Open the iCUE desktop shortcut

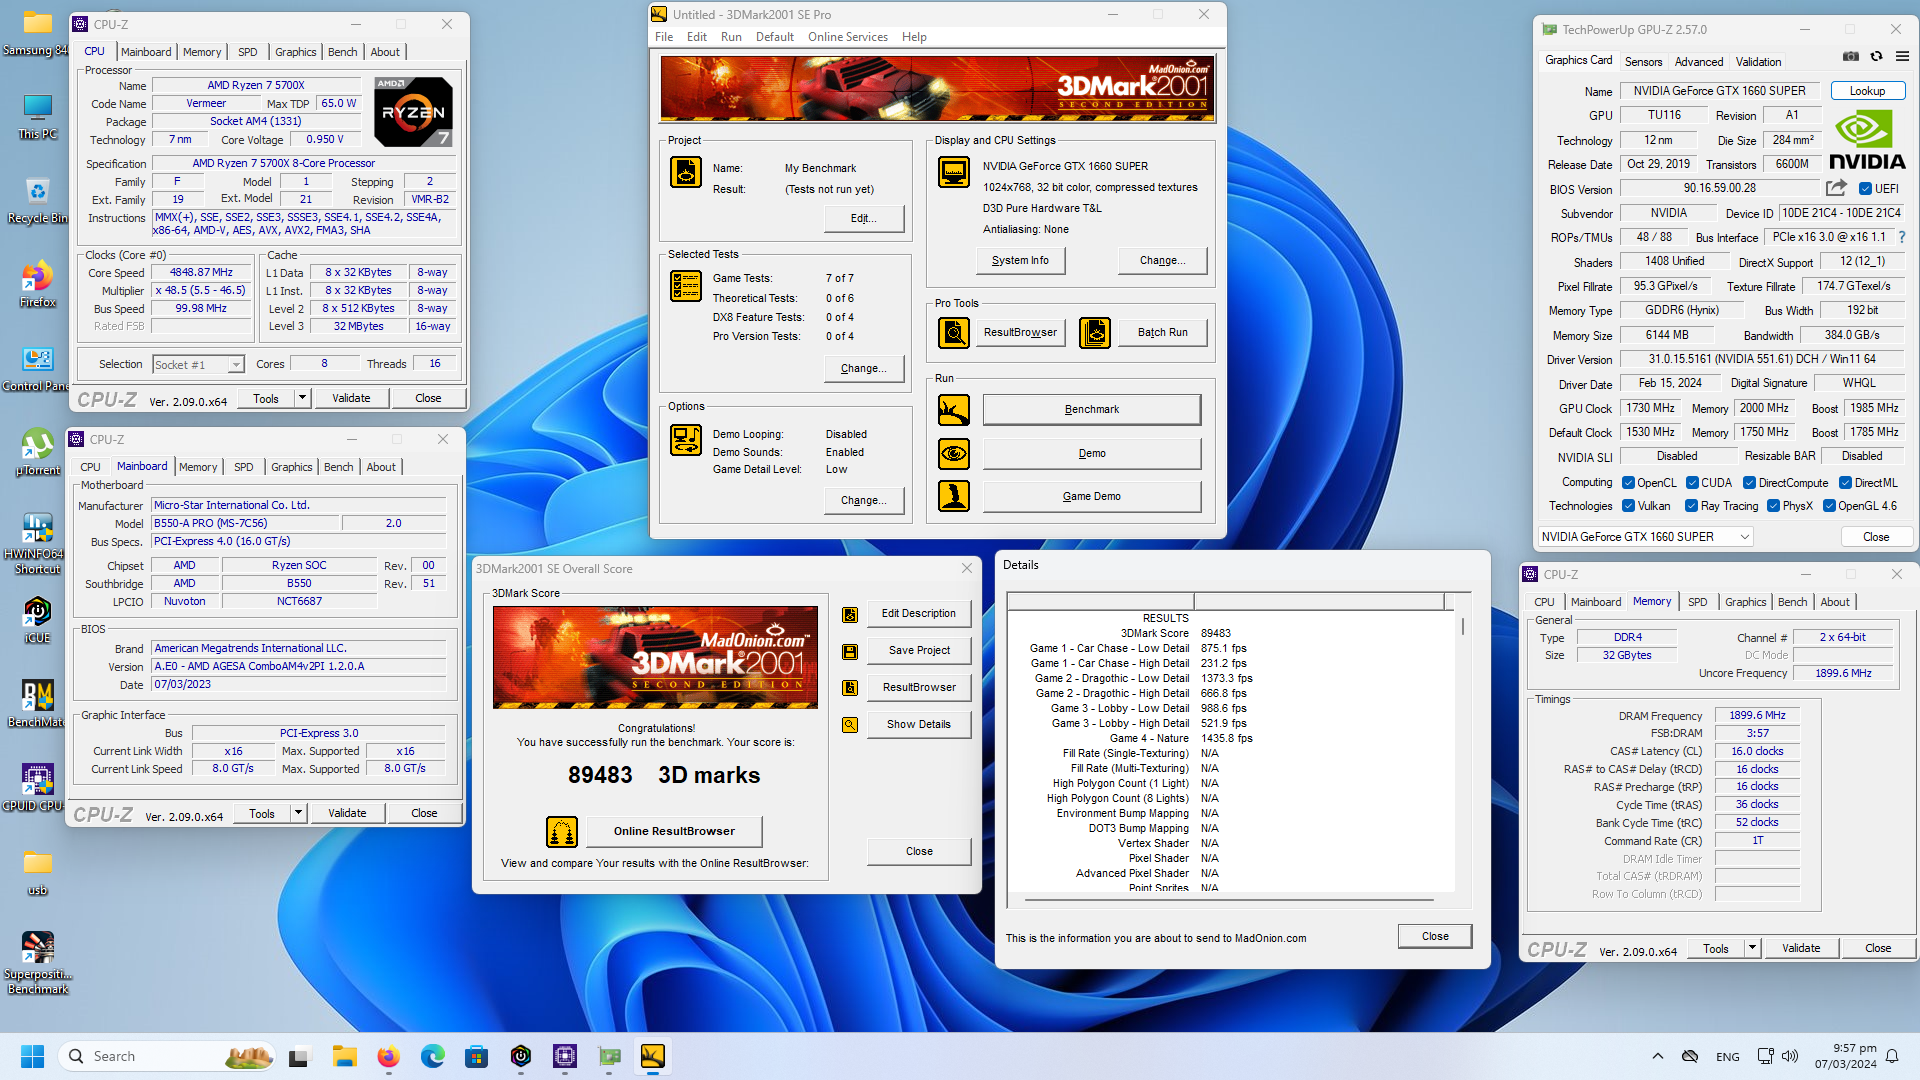coord(37,620)
